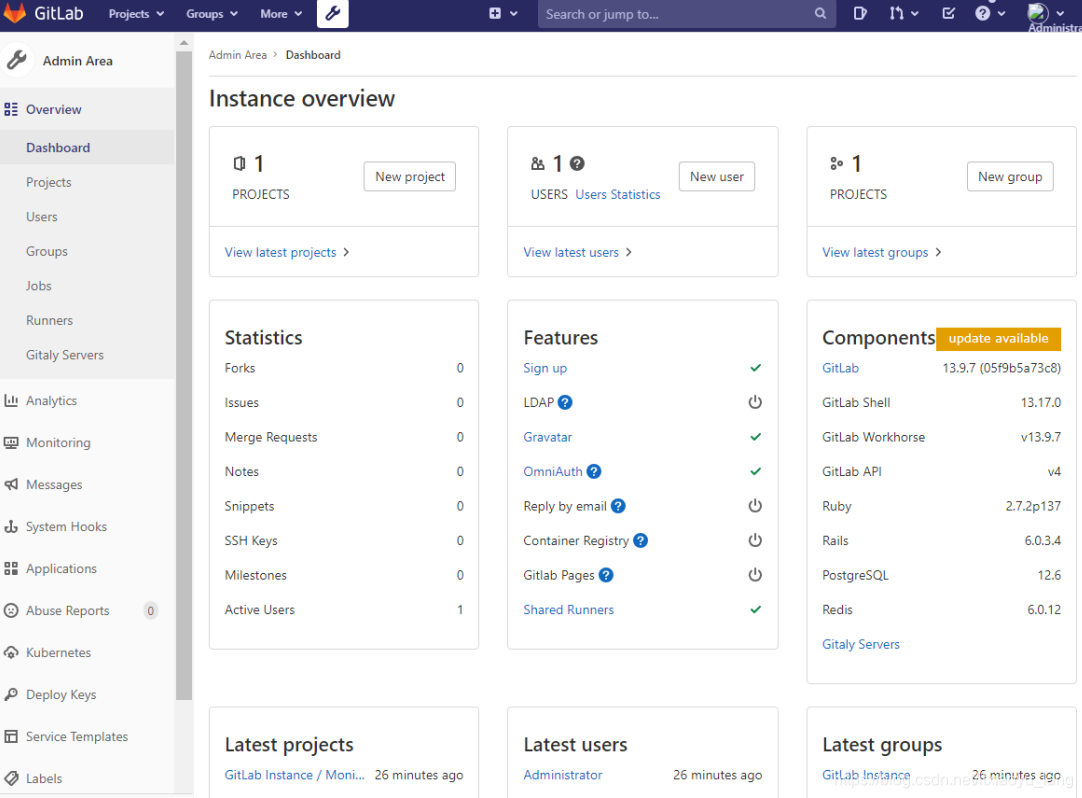Click the Reply by email help icon
The height and width of the screenshot is (798, 1082).
(x=618, y=506)
